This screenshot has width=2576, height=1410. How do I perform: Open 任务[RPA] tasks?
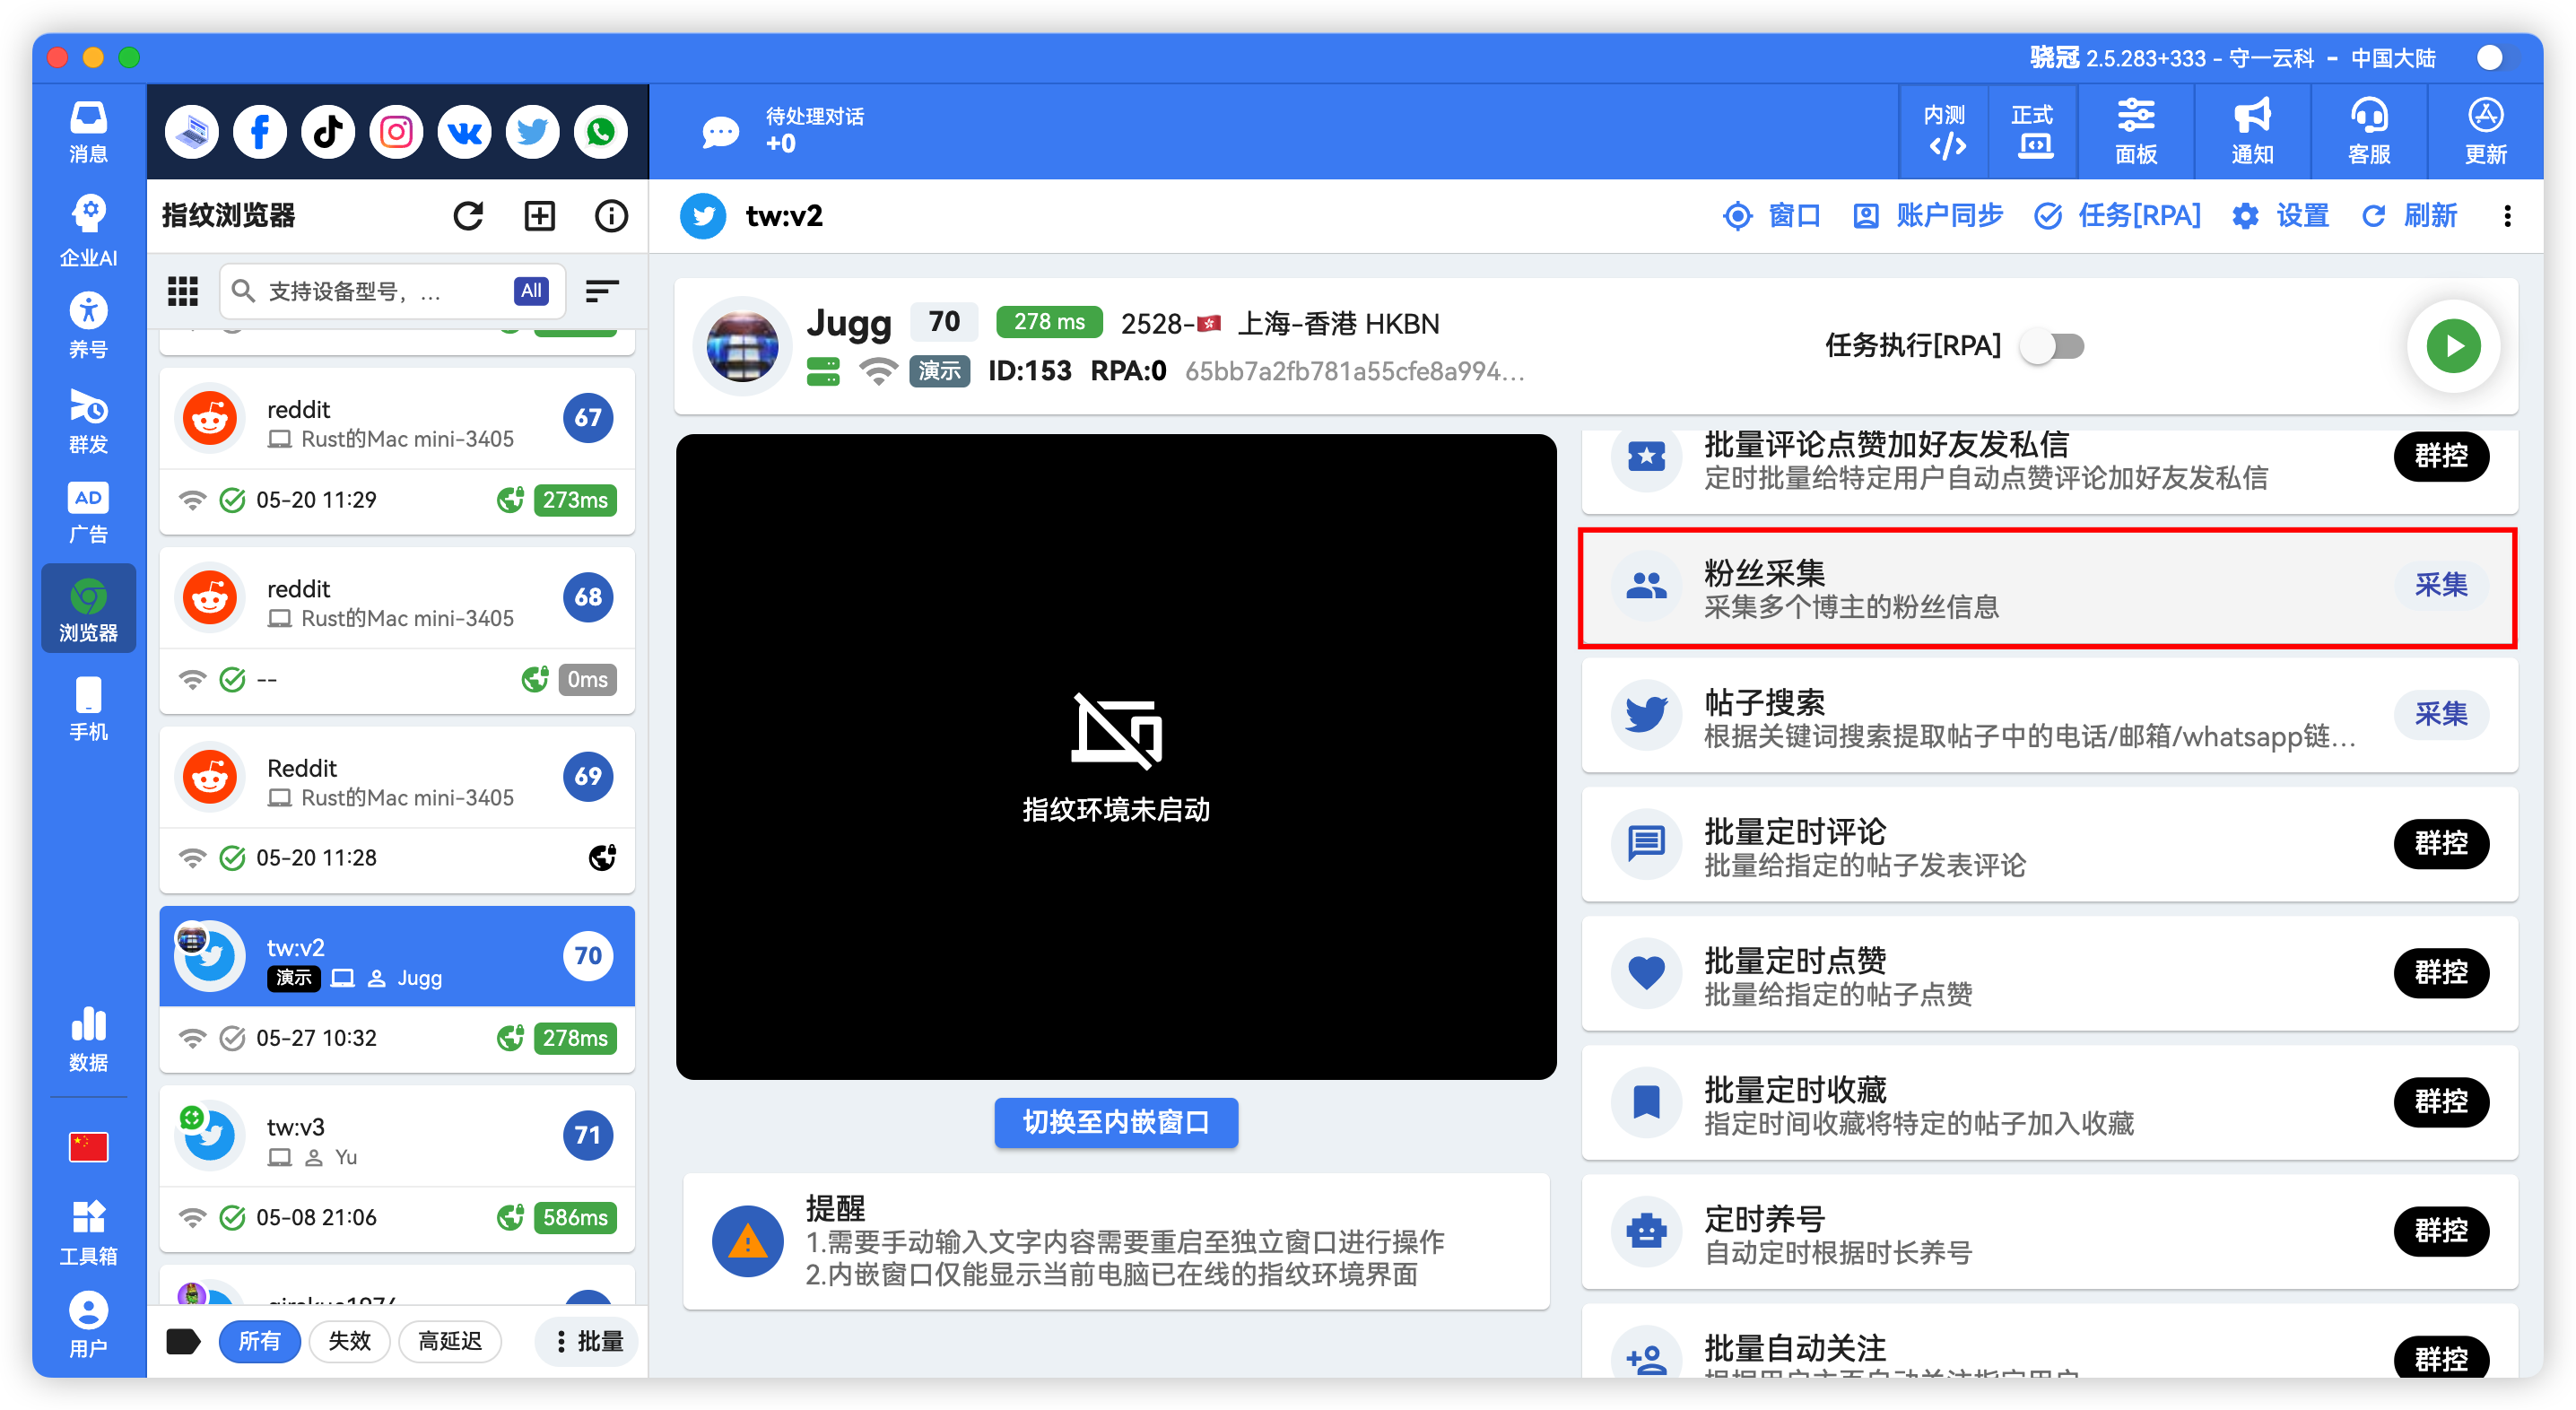click(x=2118, y=216)
